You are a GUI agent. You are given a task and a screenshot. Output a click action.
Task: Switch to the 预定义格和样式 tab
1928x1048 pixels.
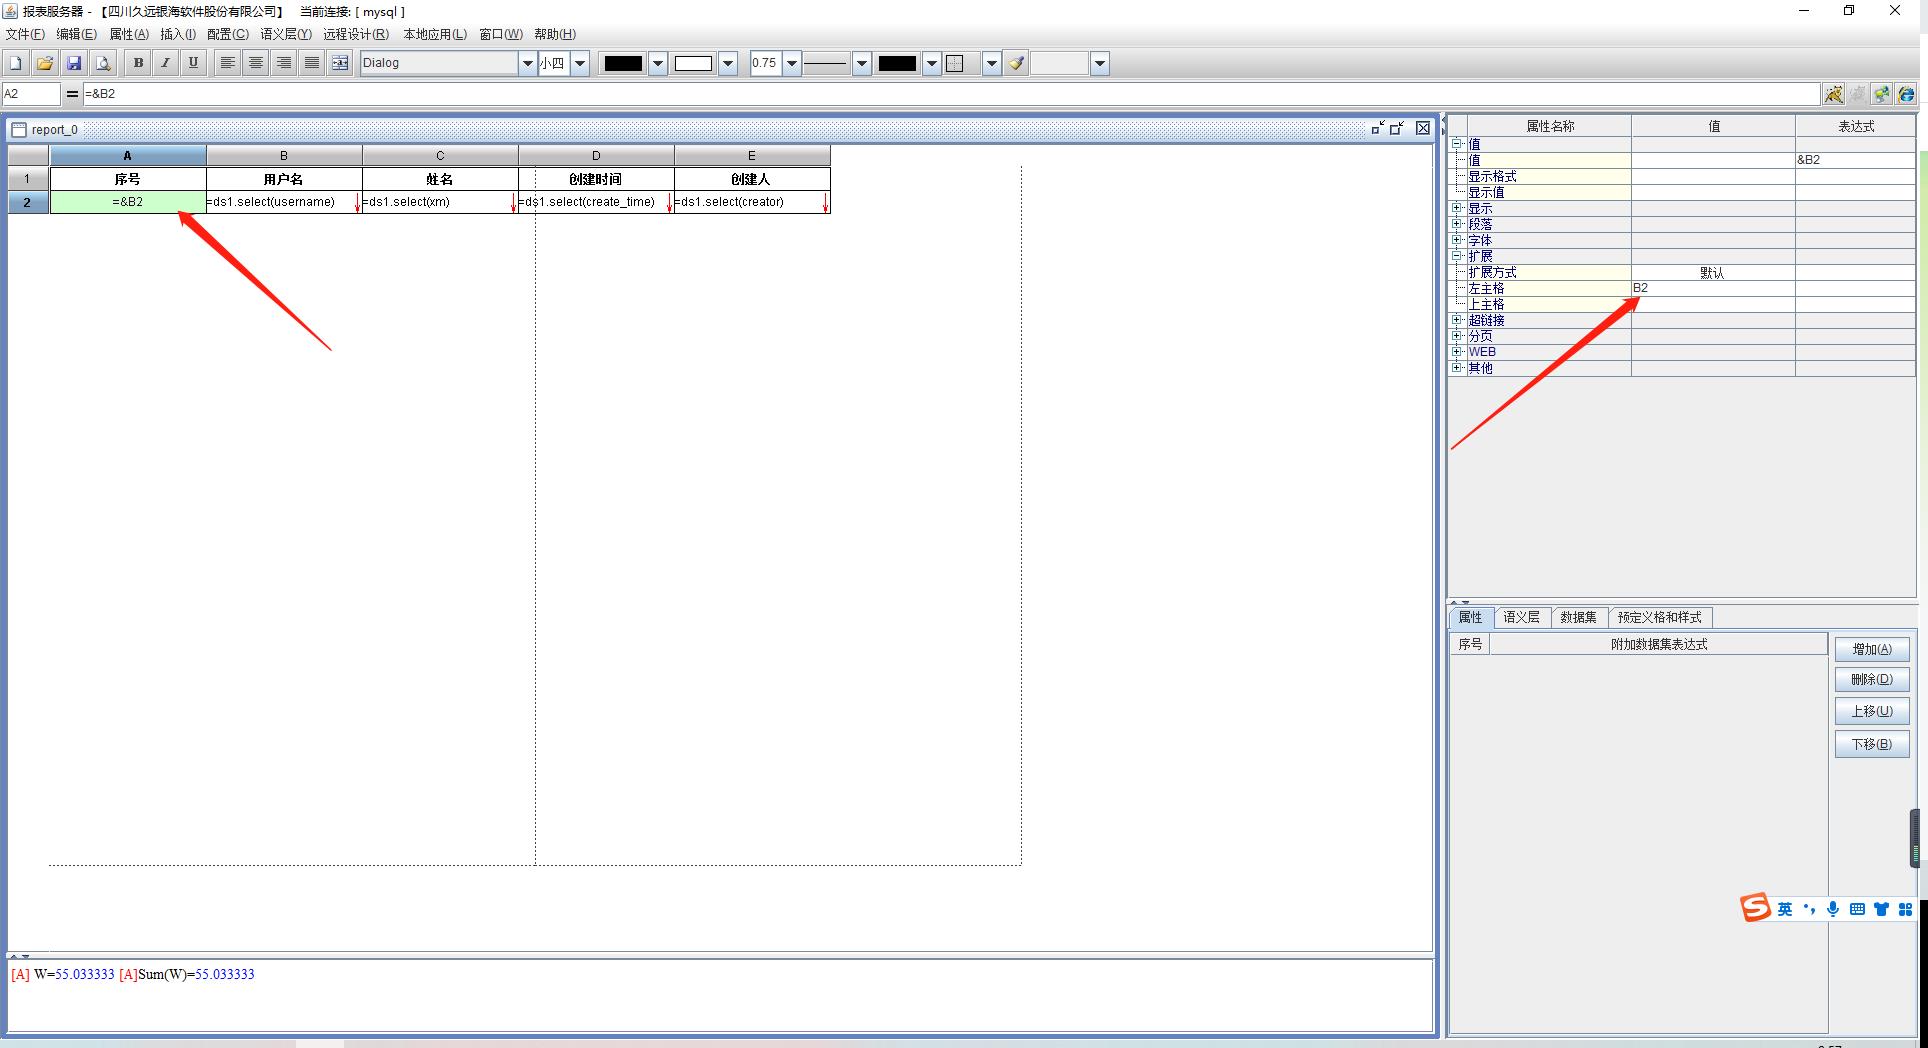click(1659, 618)
